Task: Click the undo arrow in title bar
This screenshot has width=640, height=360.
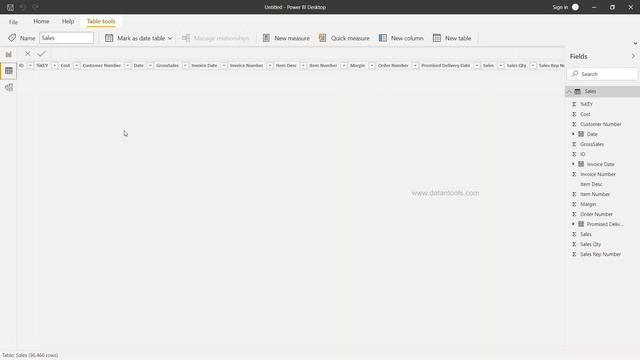Action: 23,7
